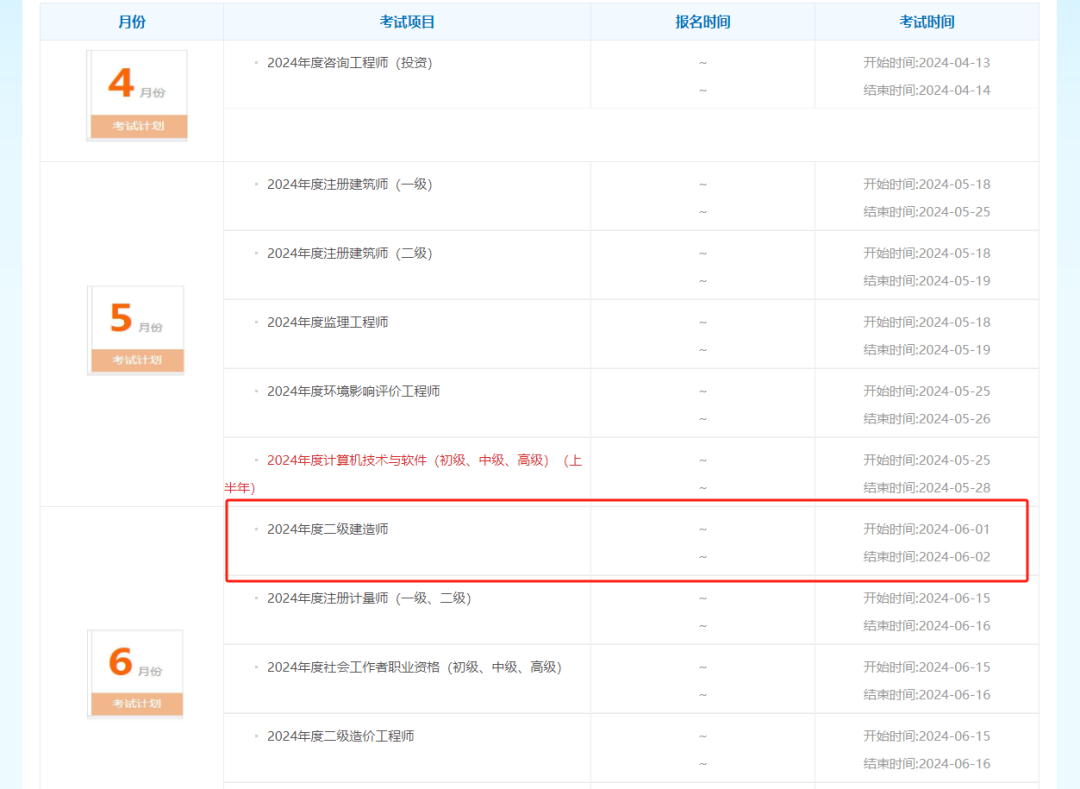Open the 6月份 exam plan calendar icon
The height and width of the screenshot is (789, 1080).
click(136, 674)
